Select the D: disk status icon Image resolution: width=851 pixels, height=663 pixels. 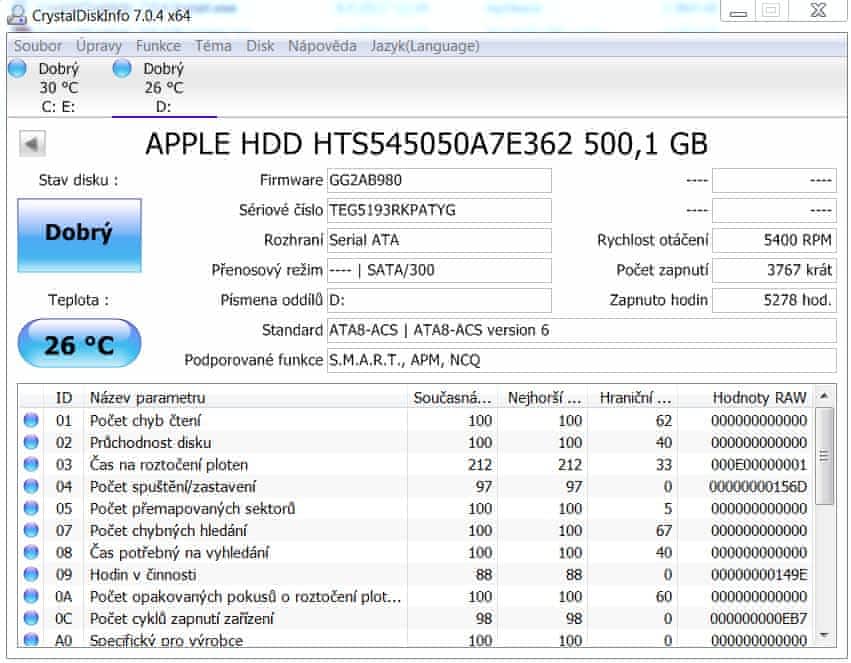point(122,69)
